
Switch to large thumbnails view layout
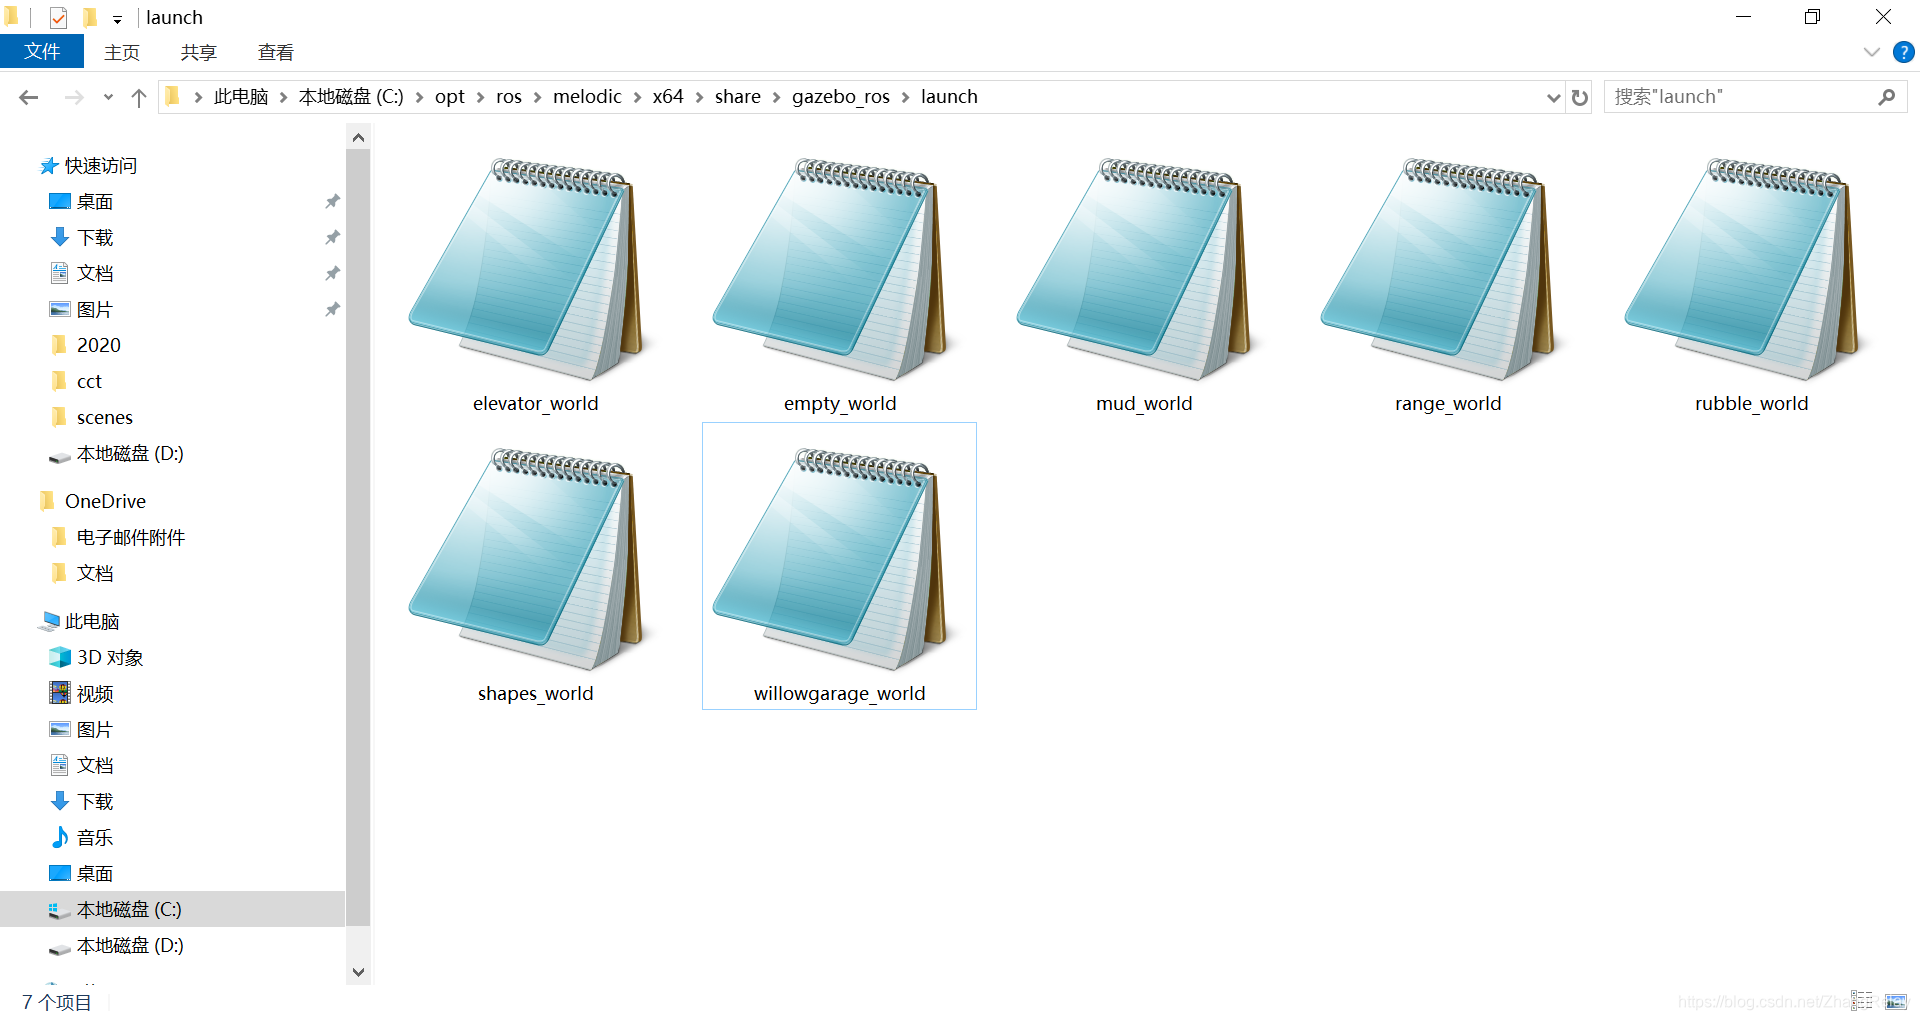(x=1895, y=1000)
